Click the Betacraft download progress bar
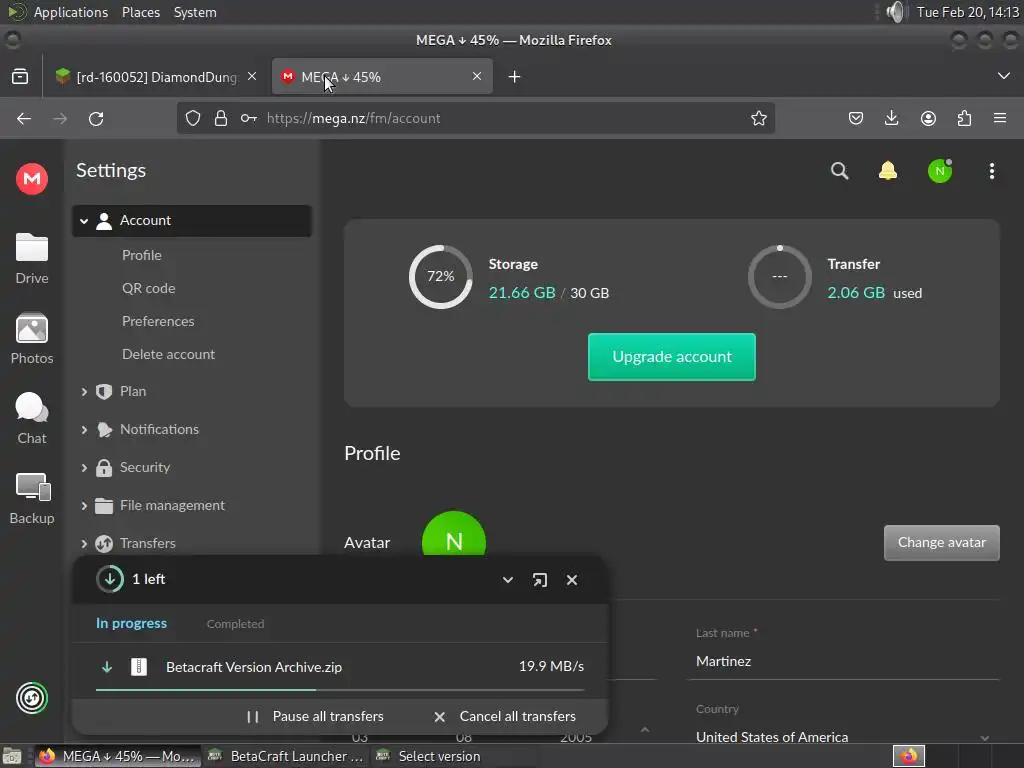Screen dimensions: 1024x768 click(x=340, y=689)
